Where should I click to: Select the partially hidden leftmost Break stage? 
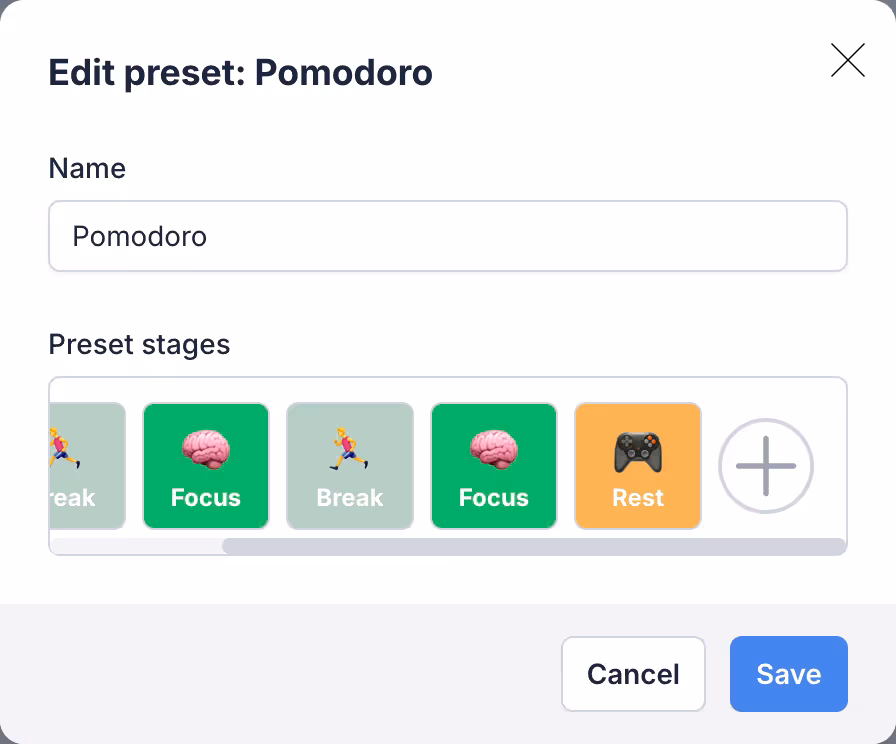click(85, 466)
